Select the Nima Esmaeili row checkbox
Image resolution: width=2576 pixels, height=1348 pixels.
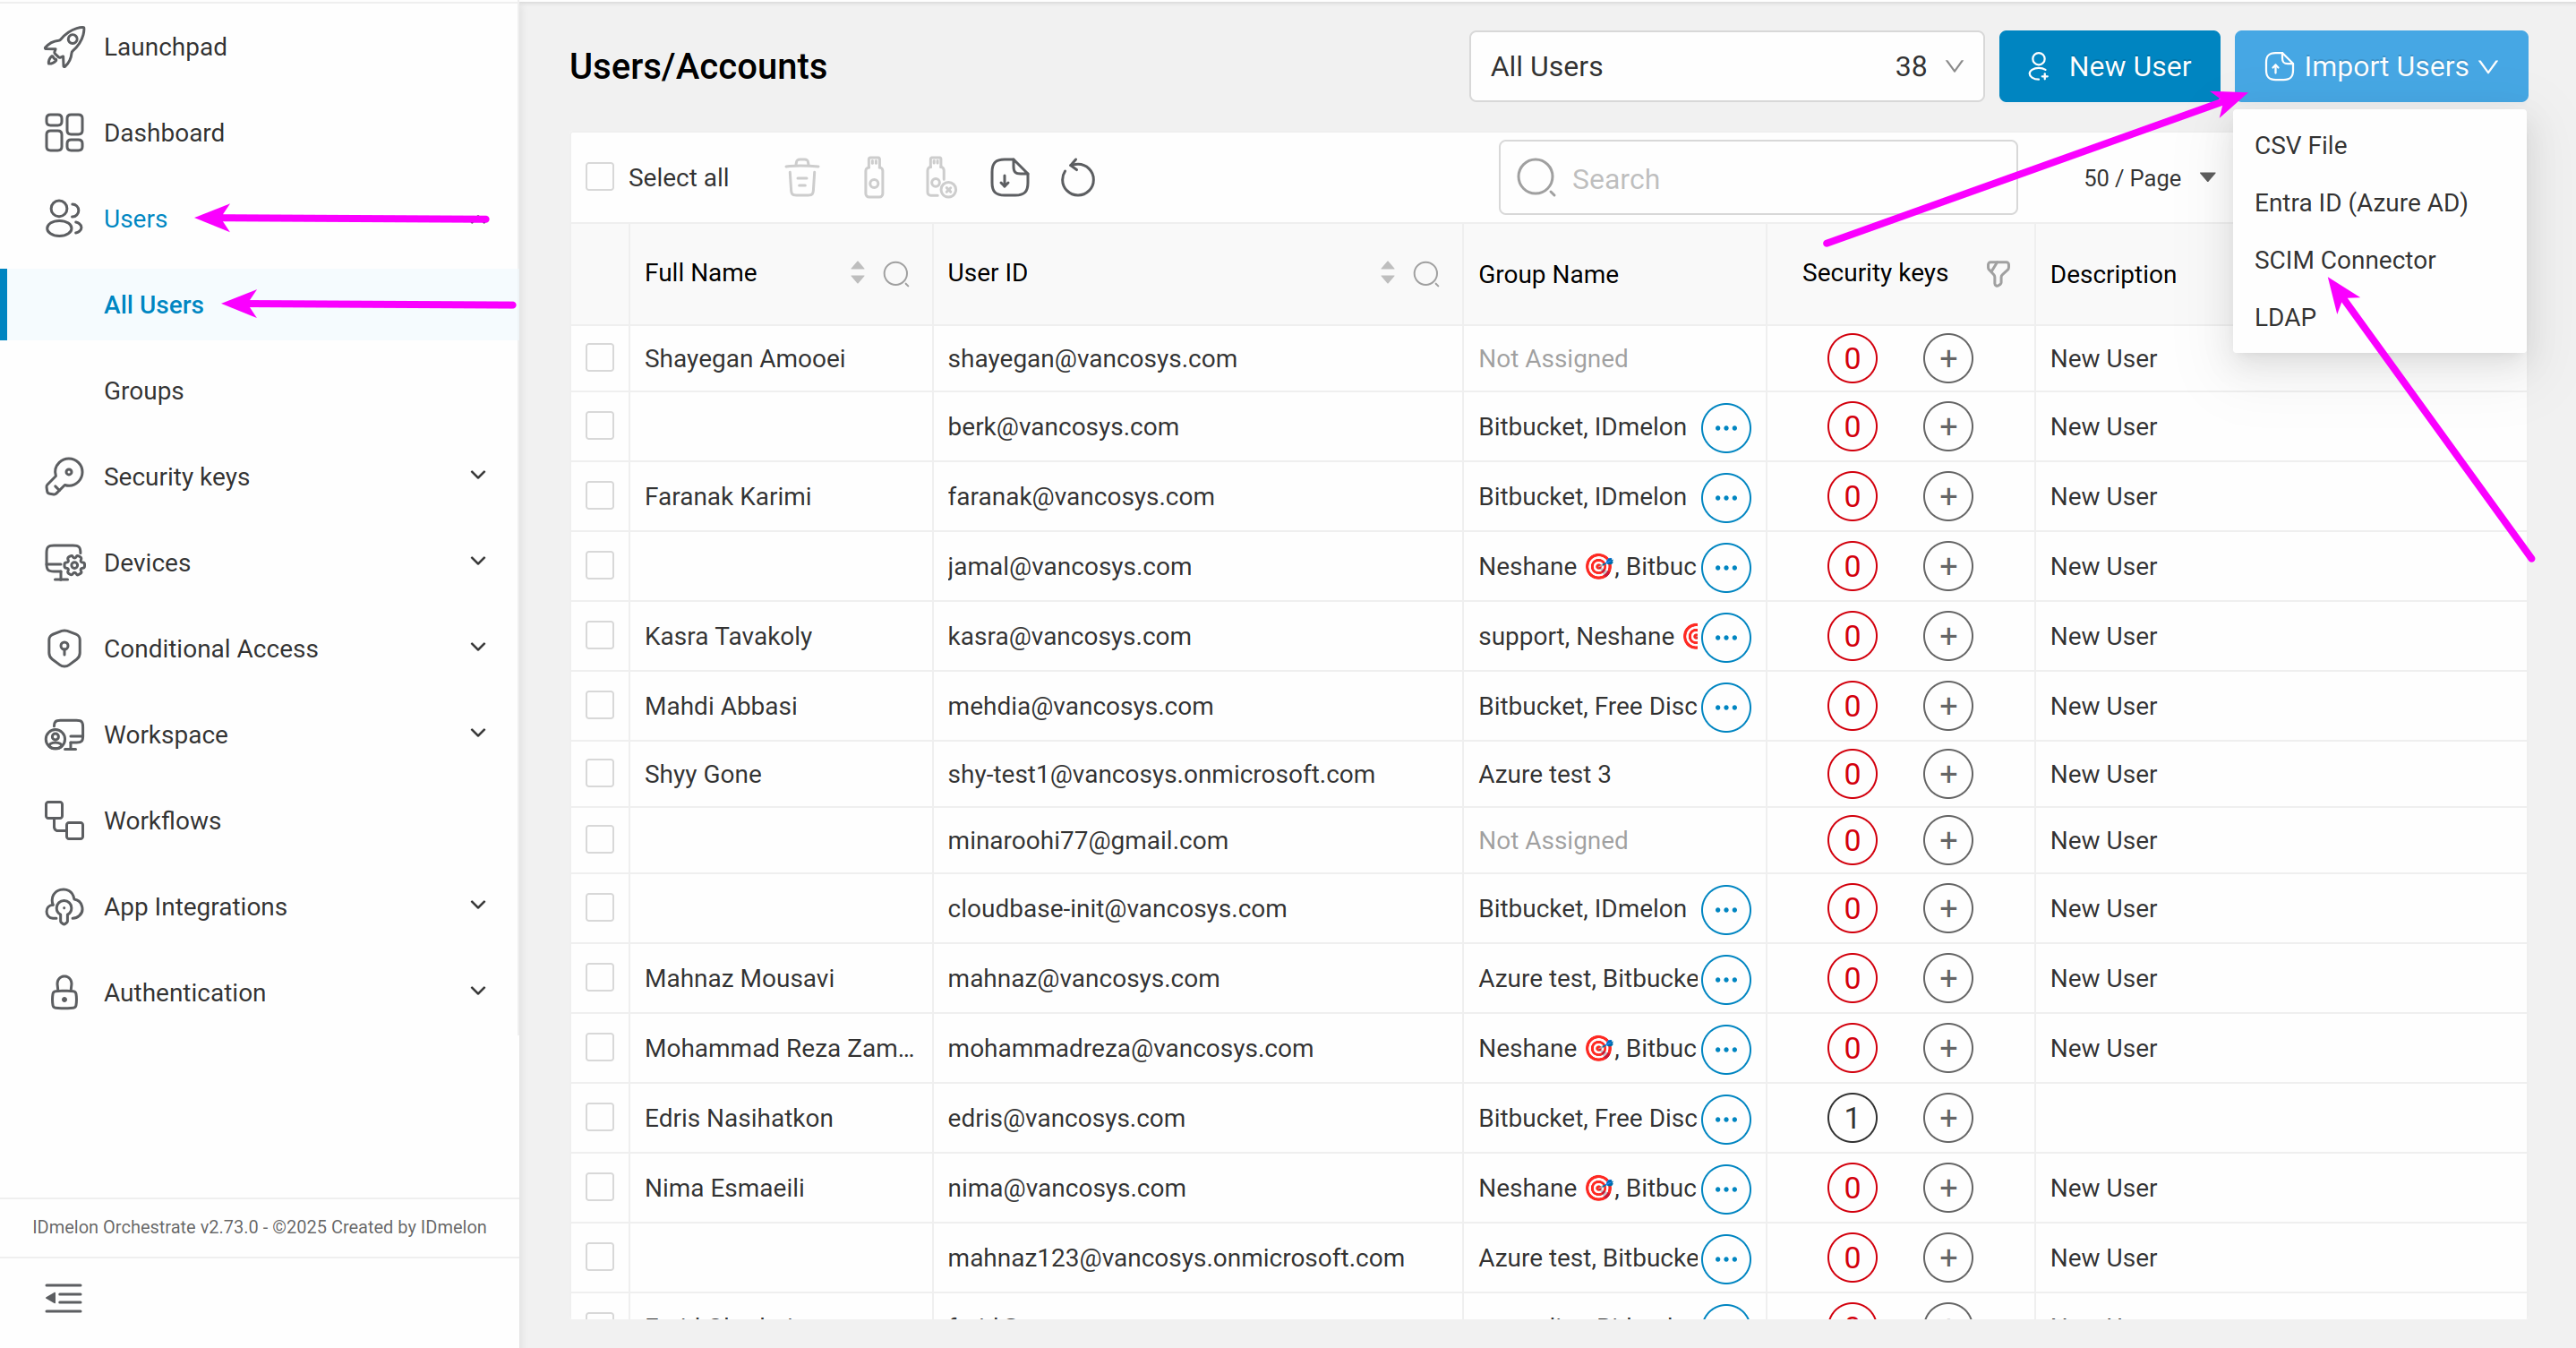click(600, 1187)
